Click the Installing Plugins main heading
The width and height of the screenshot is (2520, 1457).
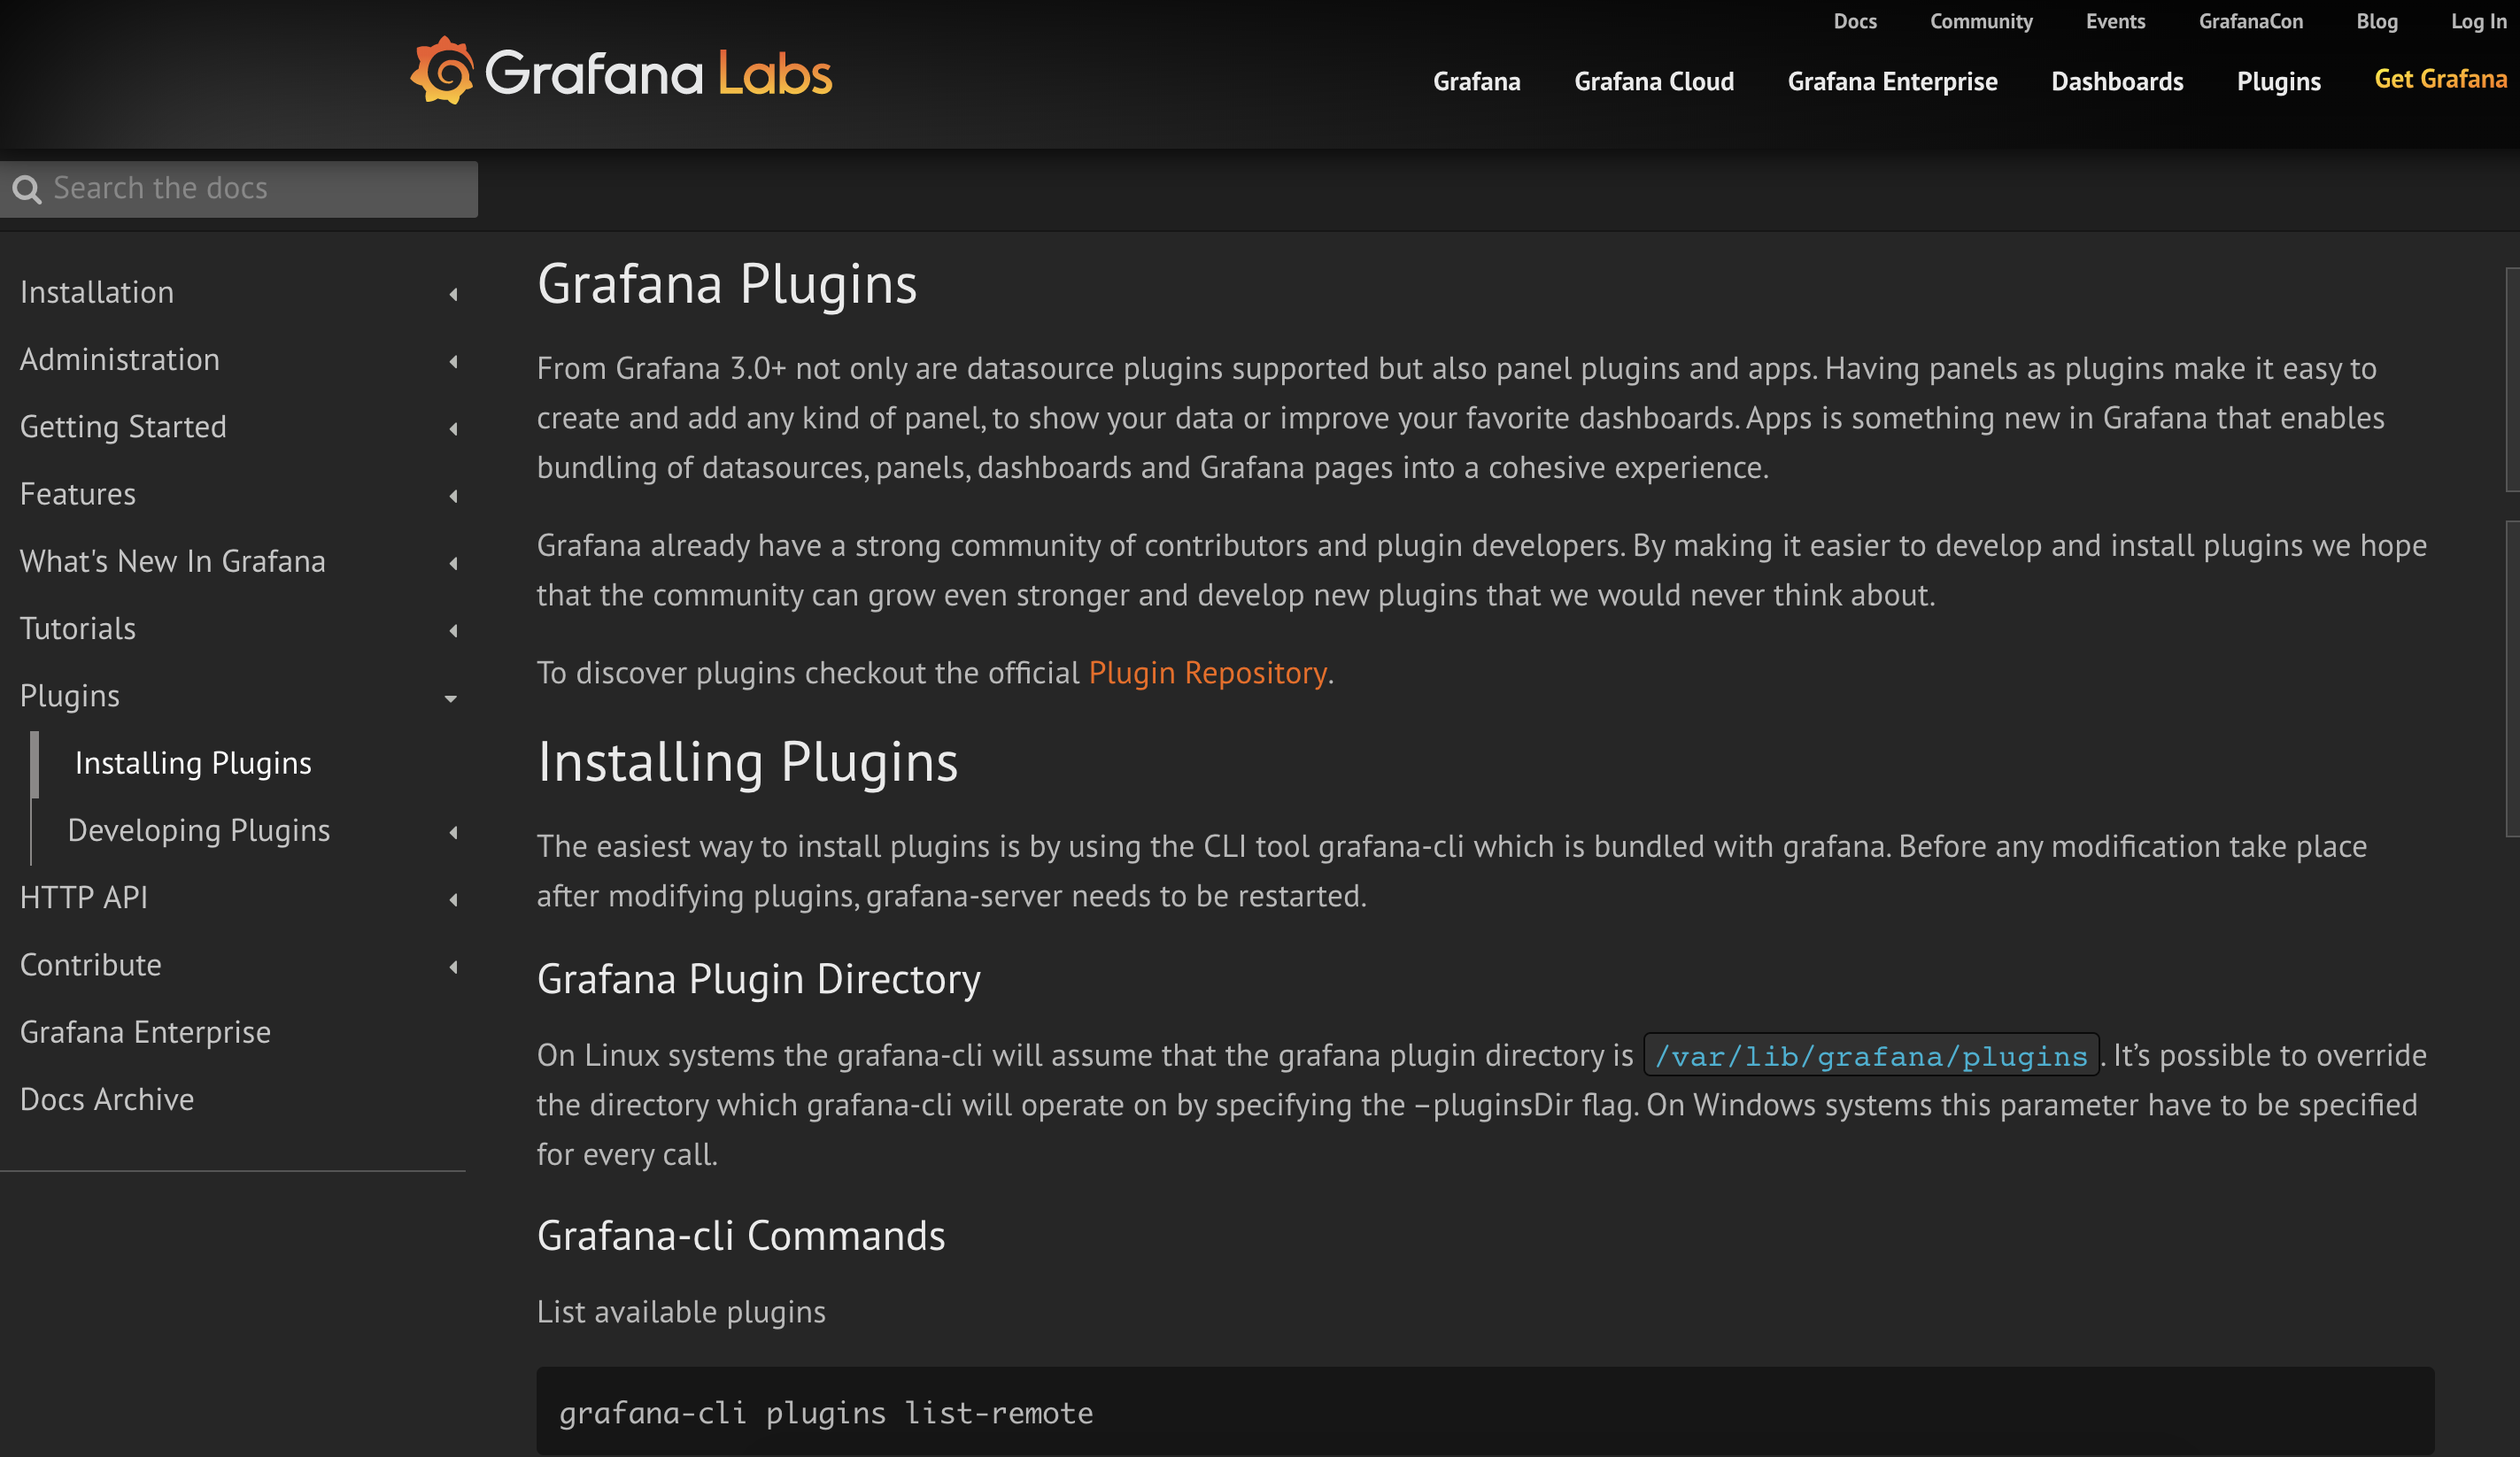(x=747, y=761)
